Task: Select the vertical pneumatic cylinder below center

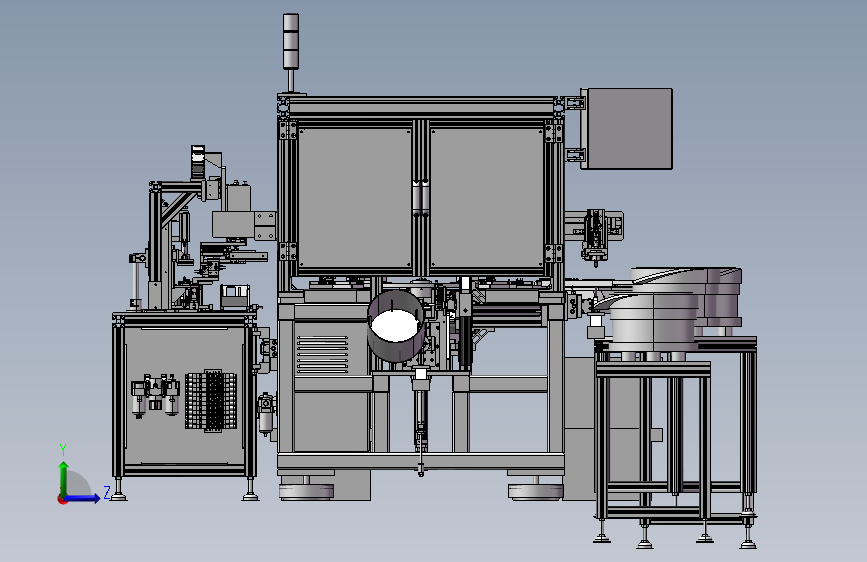Action: tap(420, 420)
